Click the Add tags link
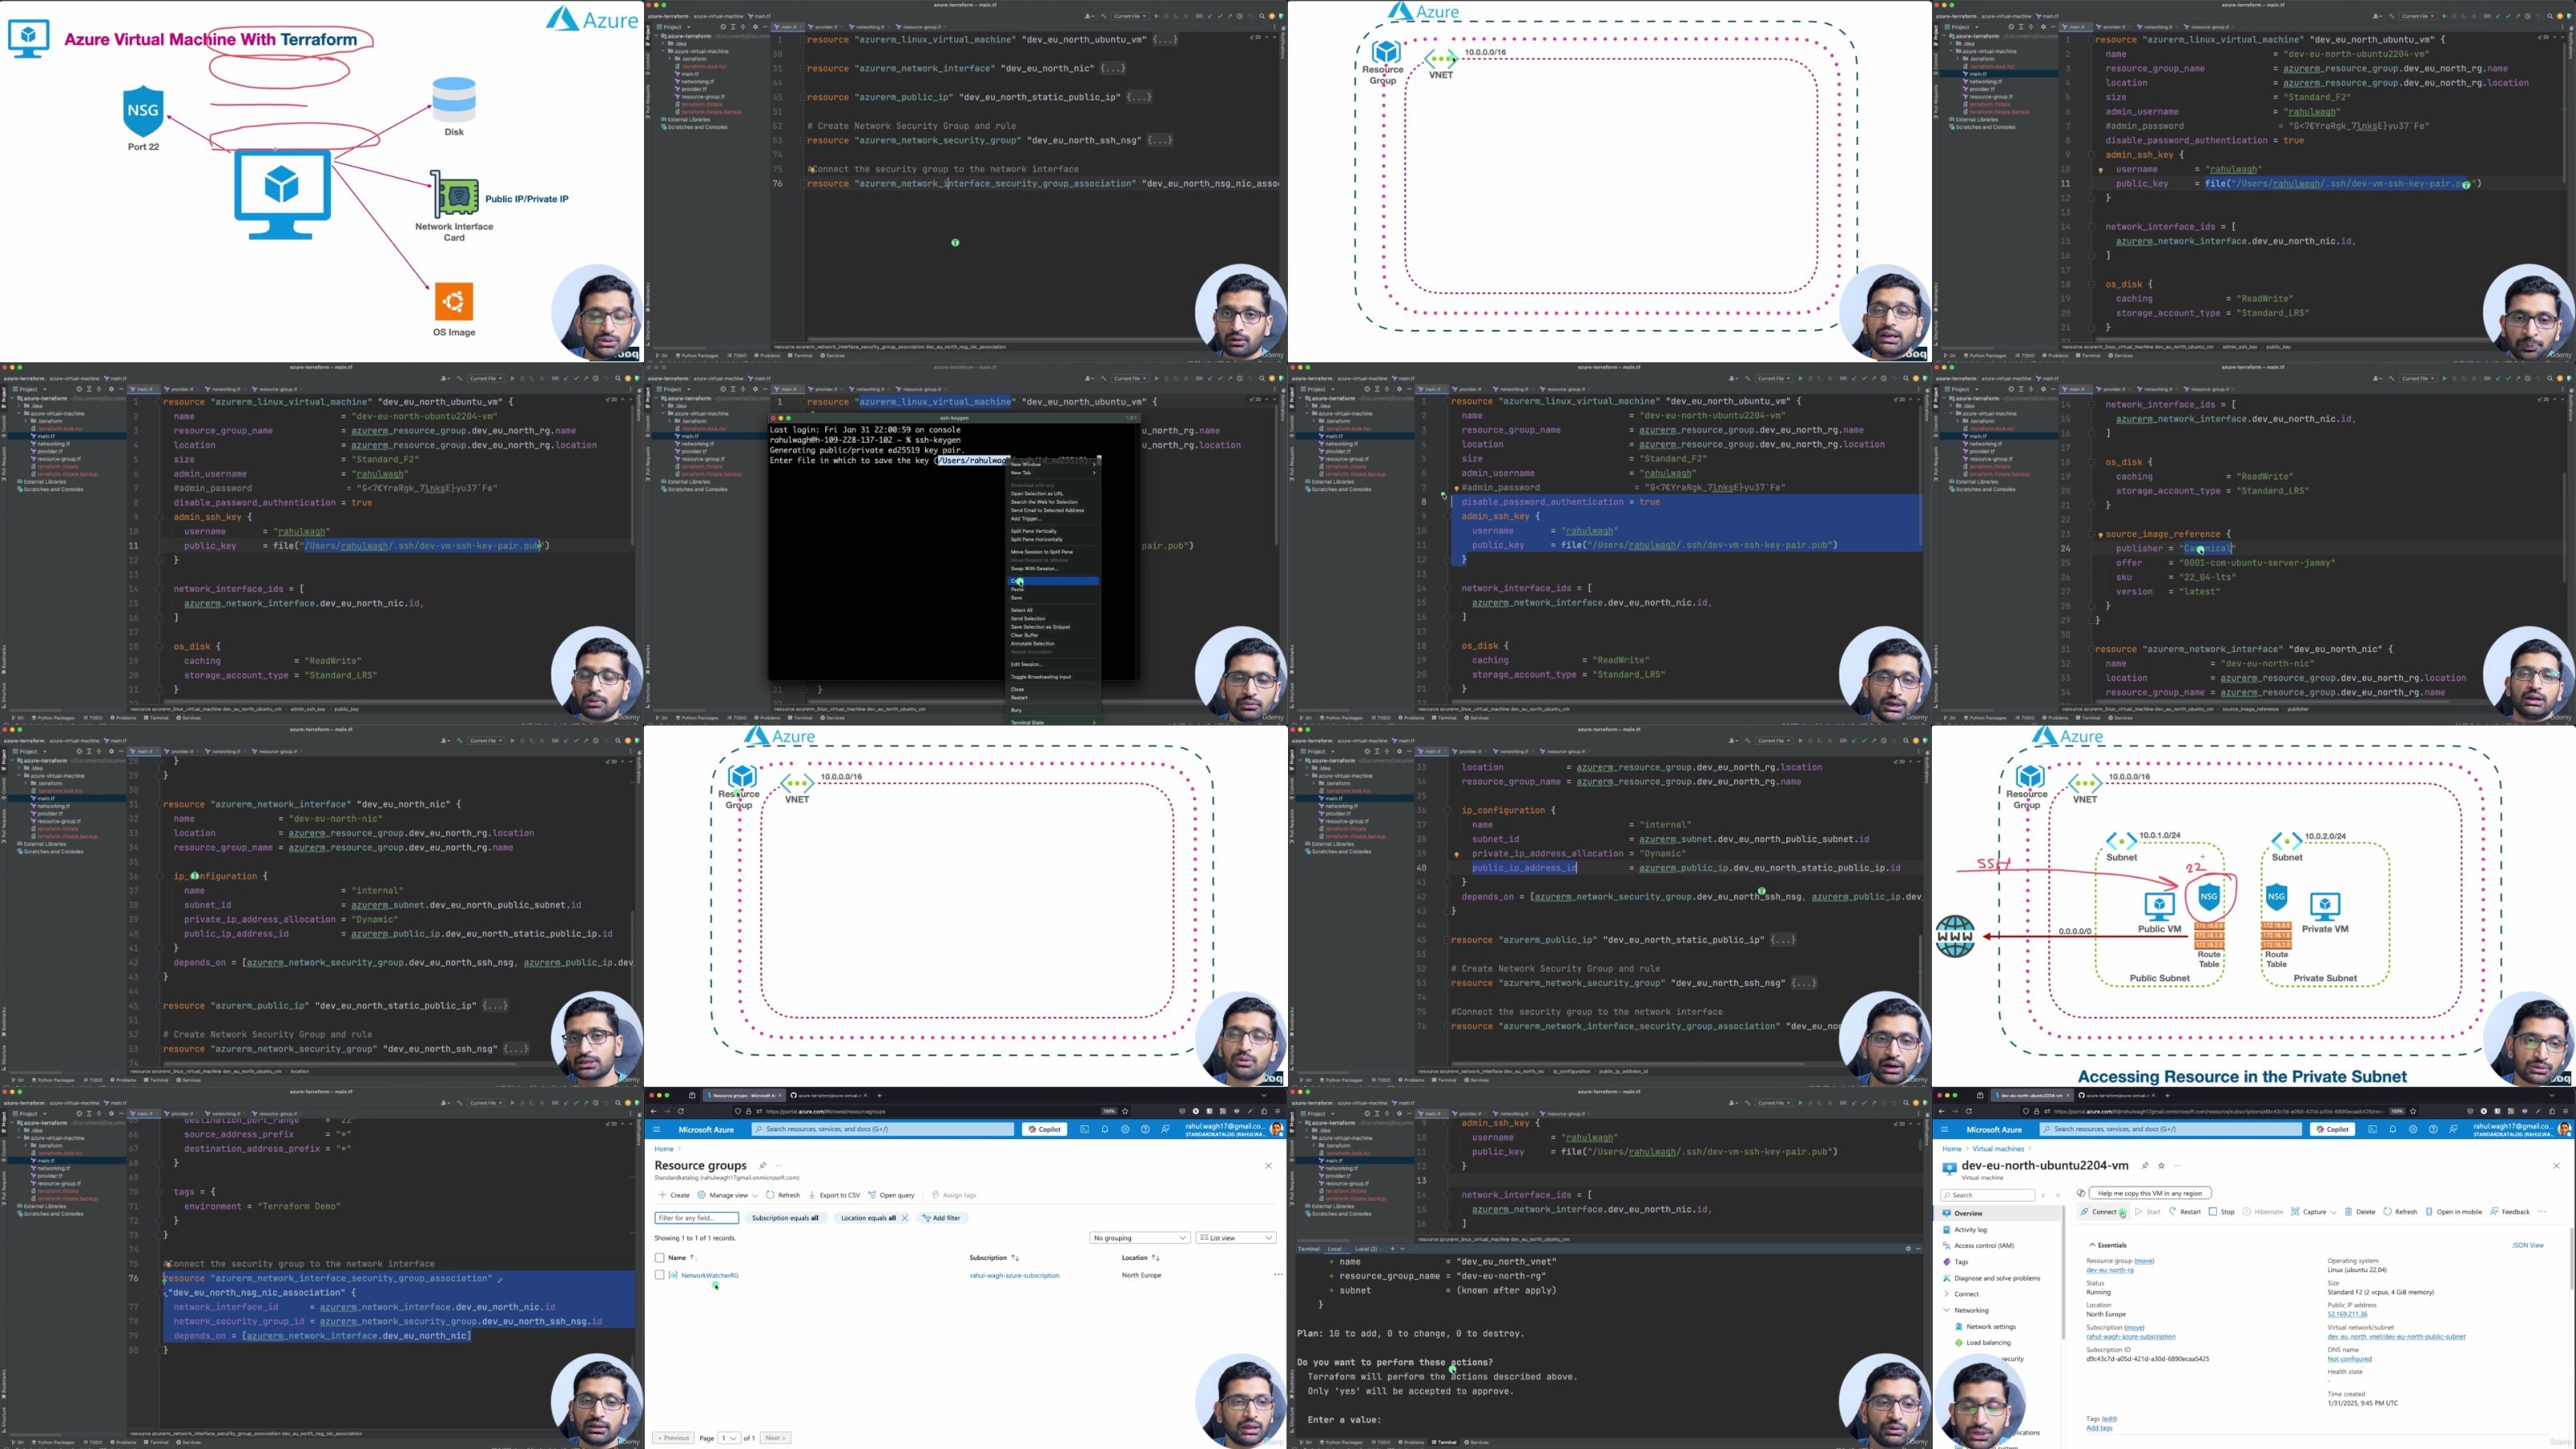Image resolution: width=2576 pixels, height=1449 pixels. (x=2098, y=1428)
